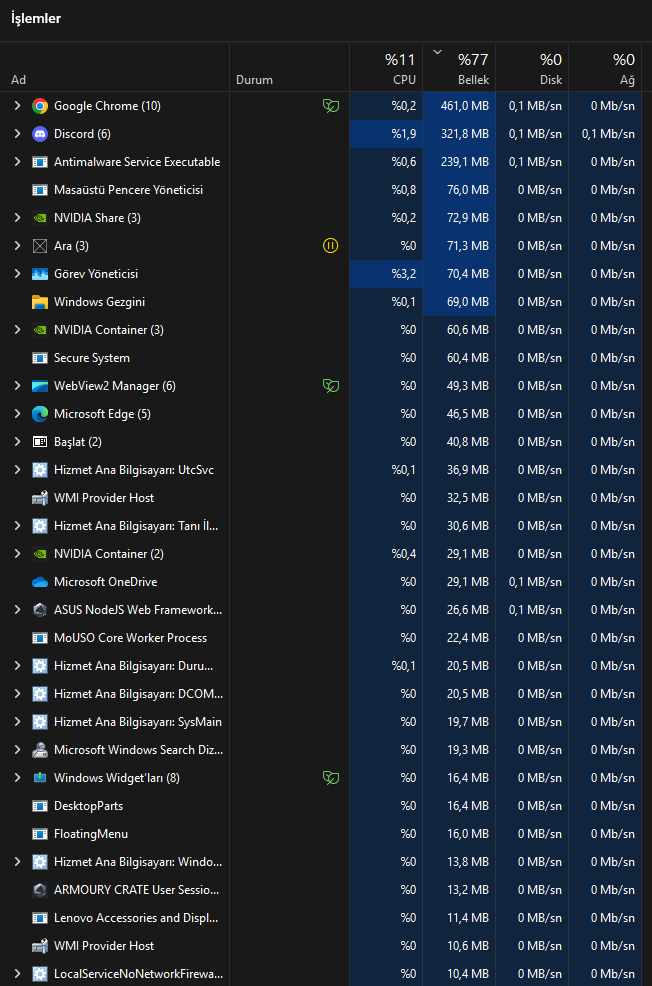Click the UtcSvc service gear icon

coord(40,470)
